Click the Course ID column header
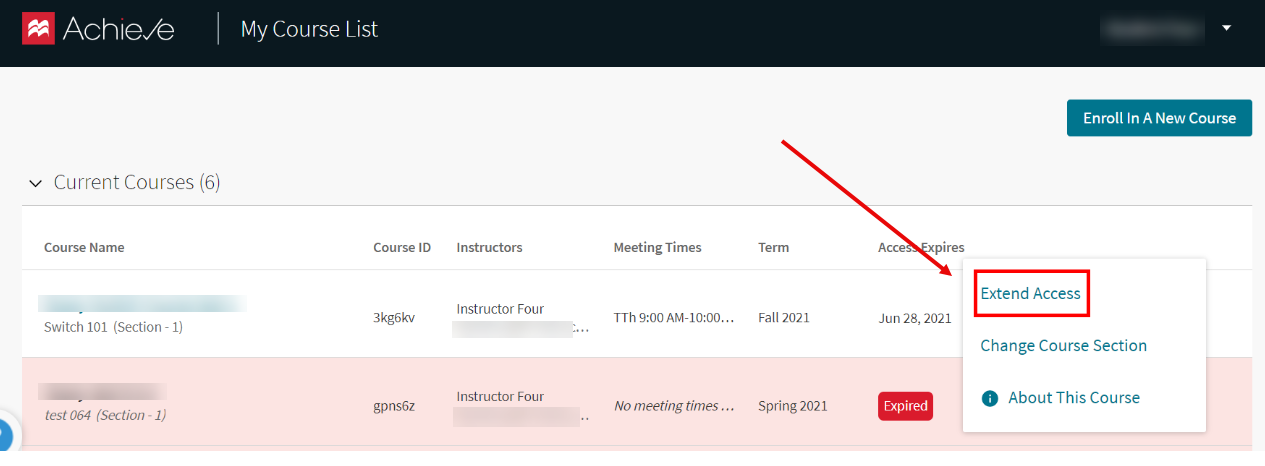The height and width of the screenshot is (466, 1265). (402, 248)
